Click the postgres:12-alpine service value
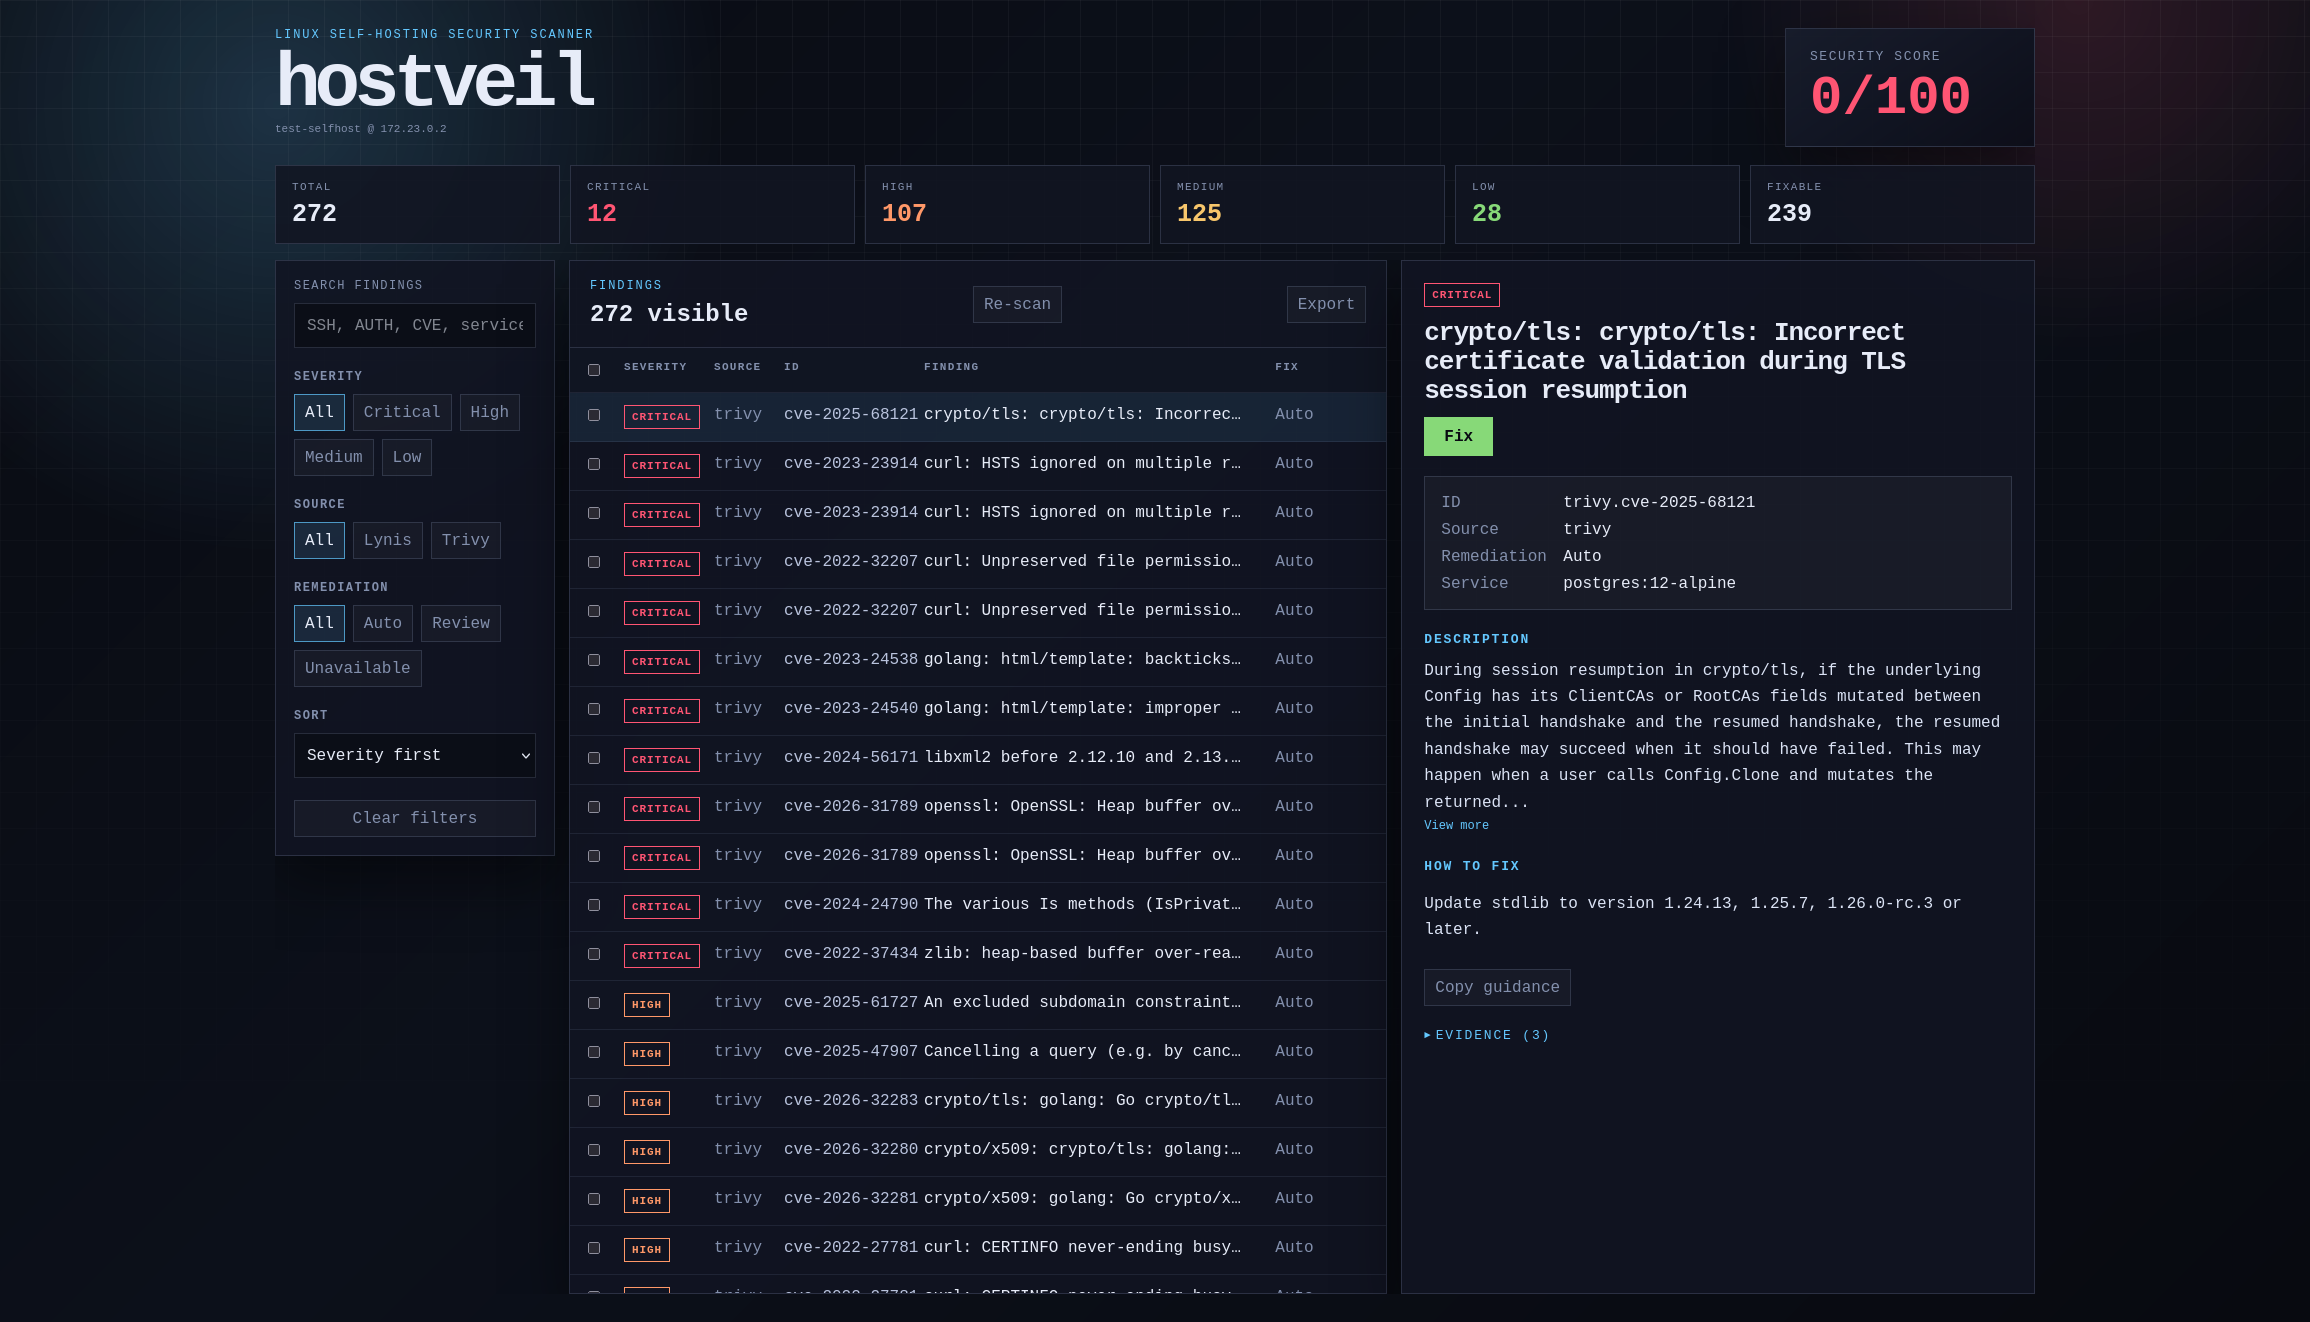 [x=1649, y=583]
